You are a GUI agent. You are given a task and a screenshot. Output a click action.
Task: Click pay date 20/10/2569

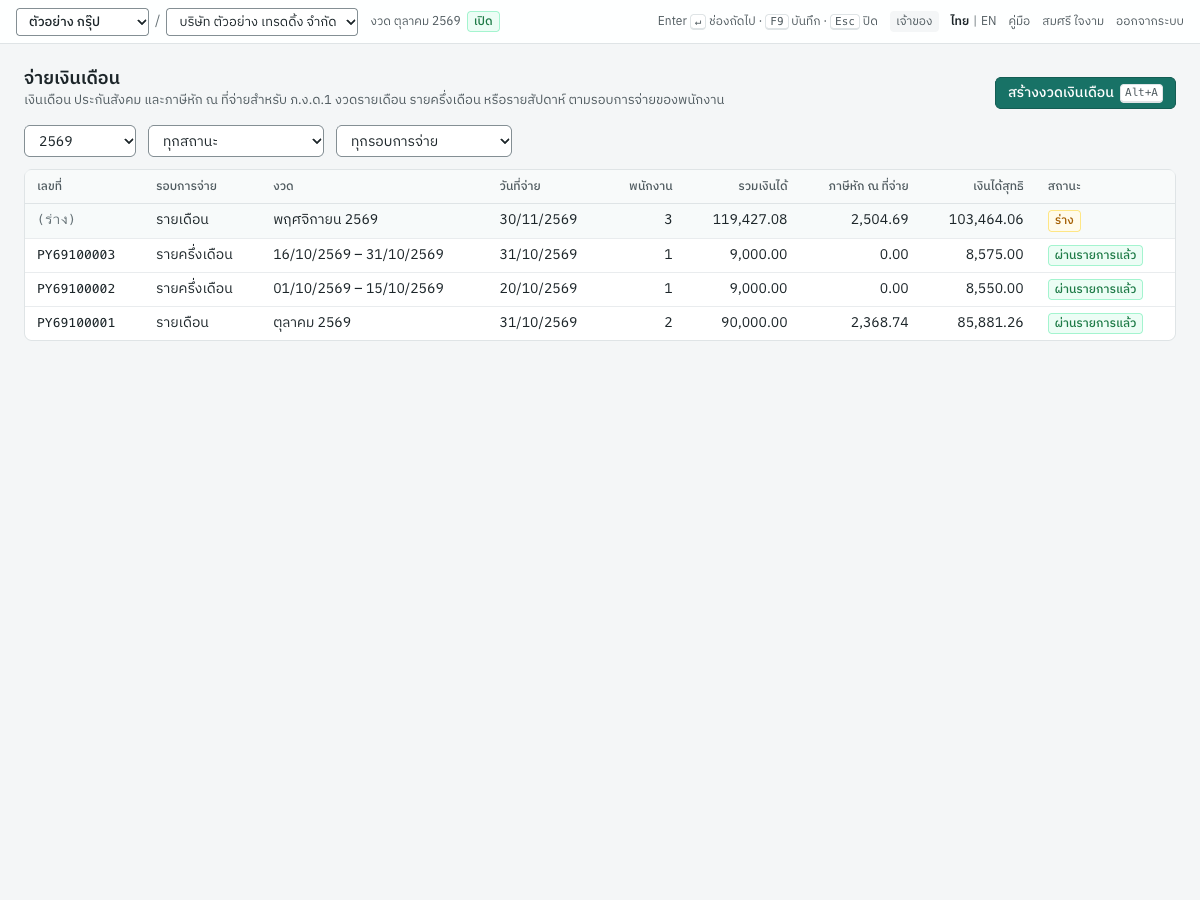(x=538, y=289)
